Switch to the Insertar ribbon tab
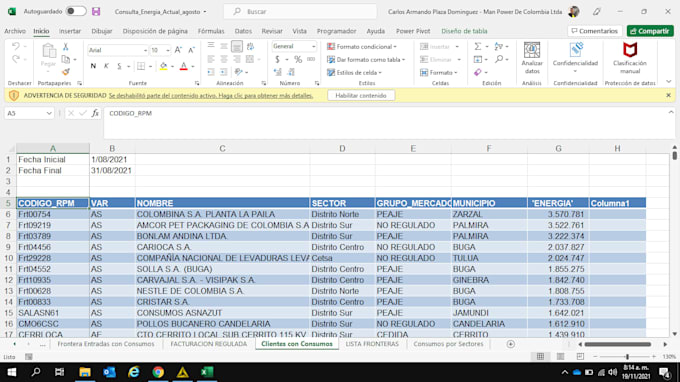Screen dimensions: 680x382 click(x=70, y=31)
